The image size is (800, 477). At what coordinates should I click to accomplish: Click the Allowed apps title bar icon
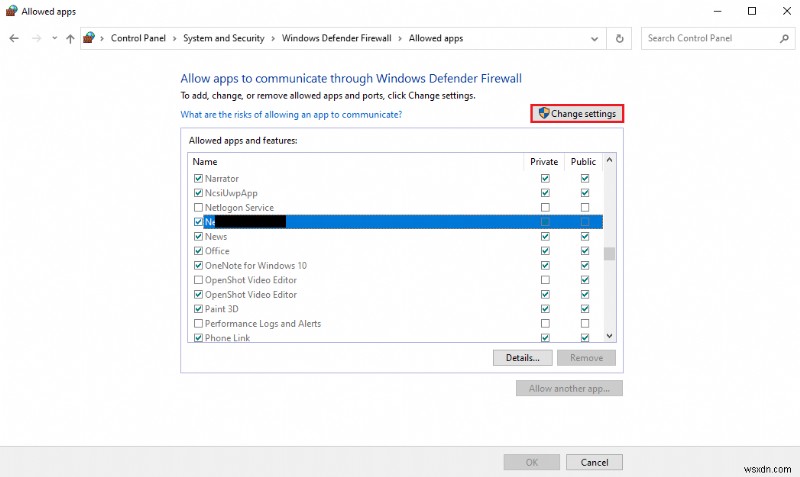tap(11, 11)
